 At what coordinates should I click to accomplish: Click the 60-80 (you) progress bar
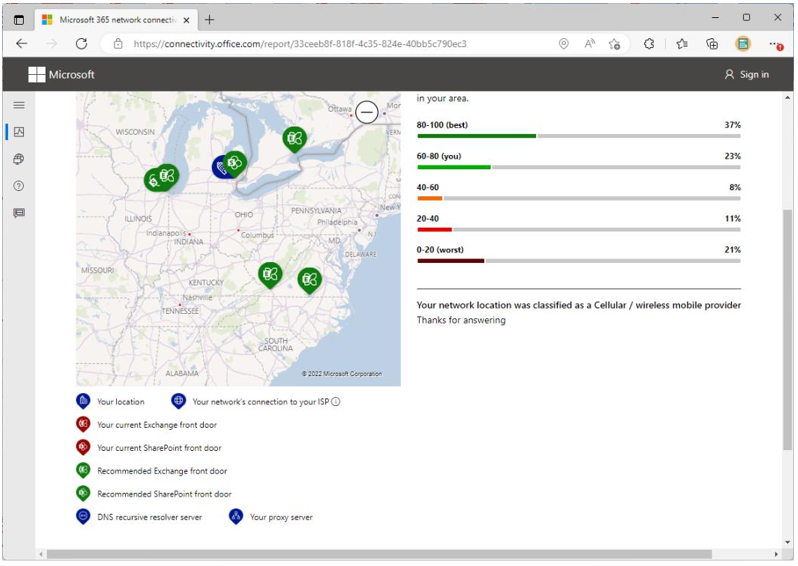[579, 167]
